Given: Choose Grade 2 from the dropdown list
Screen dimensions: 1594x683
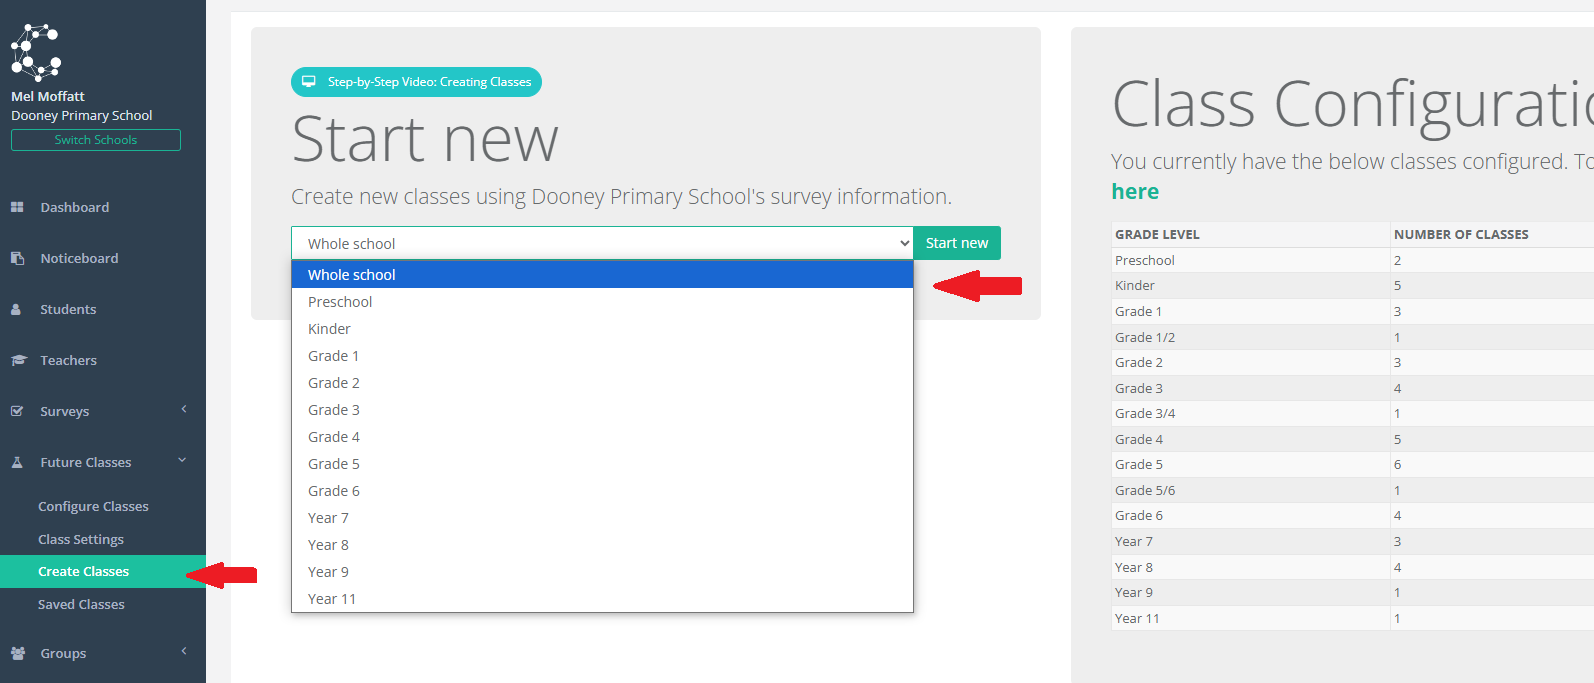Looking at the screenshot, I should point(602,383).
